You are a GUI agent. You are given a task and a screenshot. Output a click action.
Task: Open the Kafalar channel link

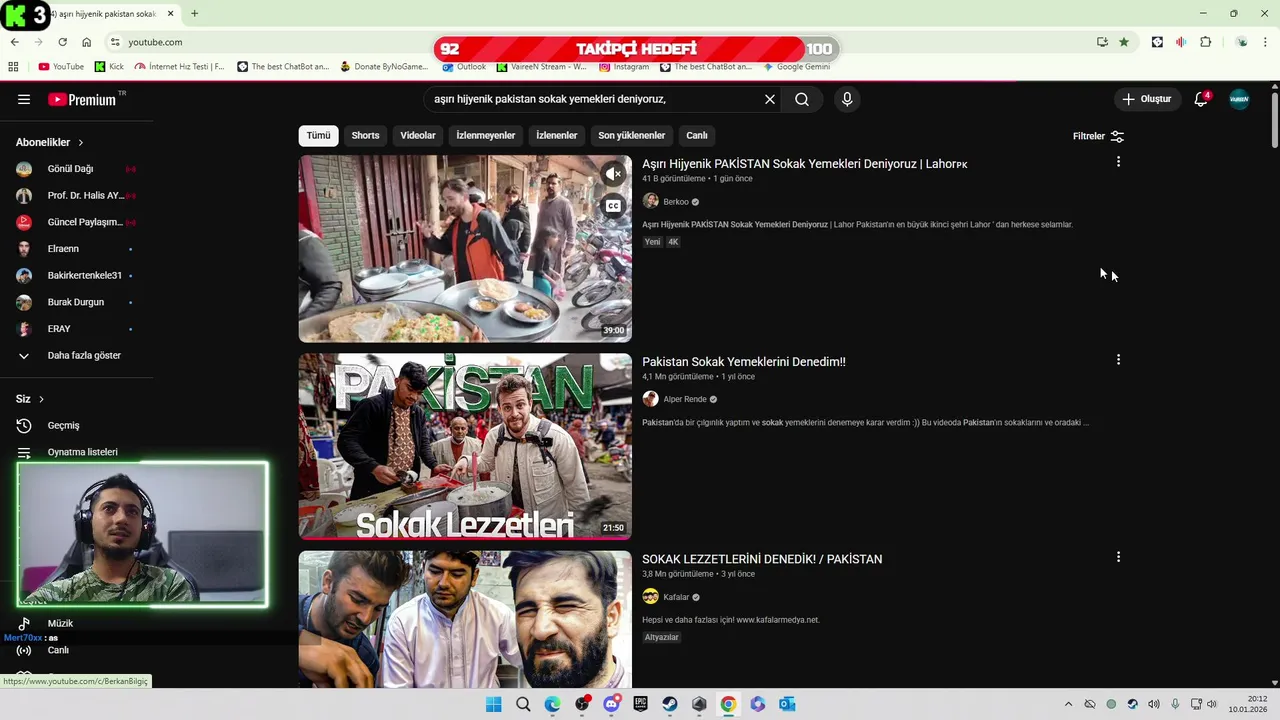(x=676, y=597)
